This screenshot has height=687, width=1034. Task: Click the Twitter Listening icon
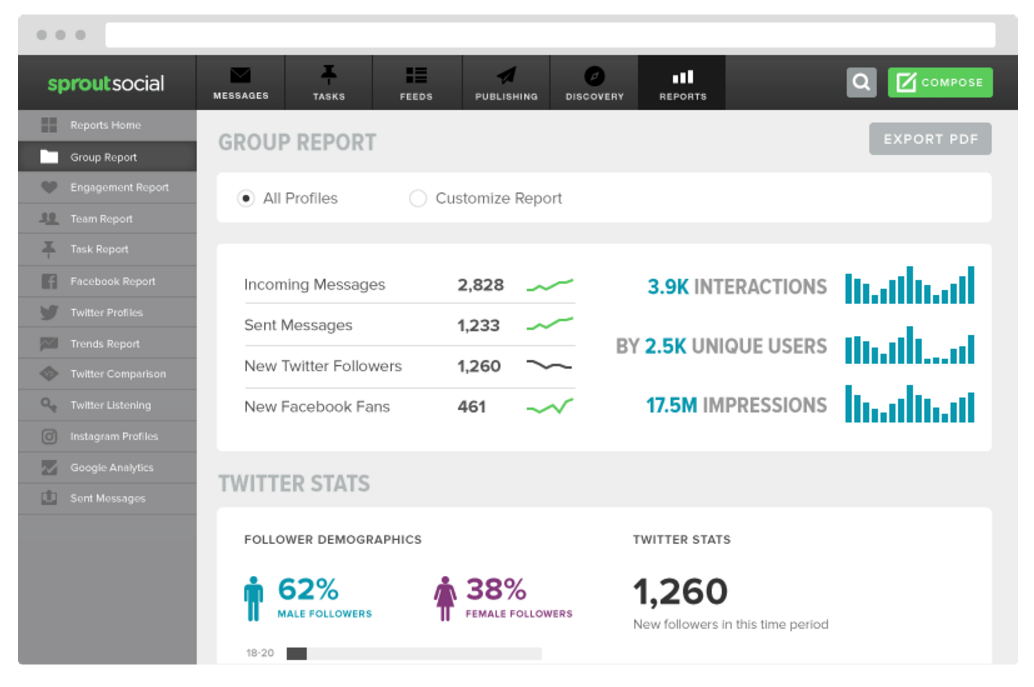point(49,405)
